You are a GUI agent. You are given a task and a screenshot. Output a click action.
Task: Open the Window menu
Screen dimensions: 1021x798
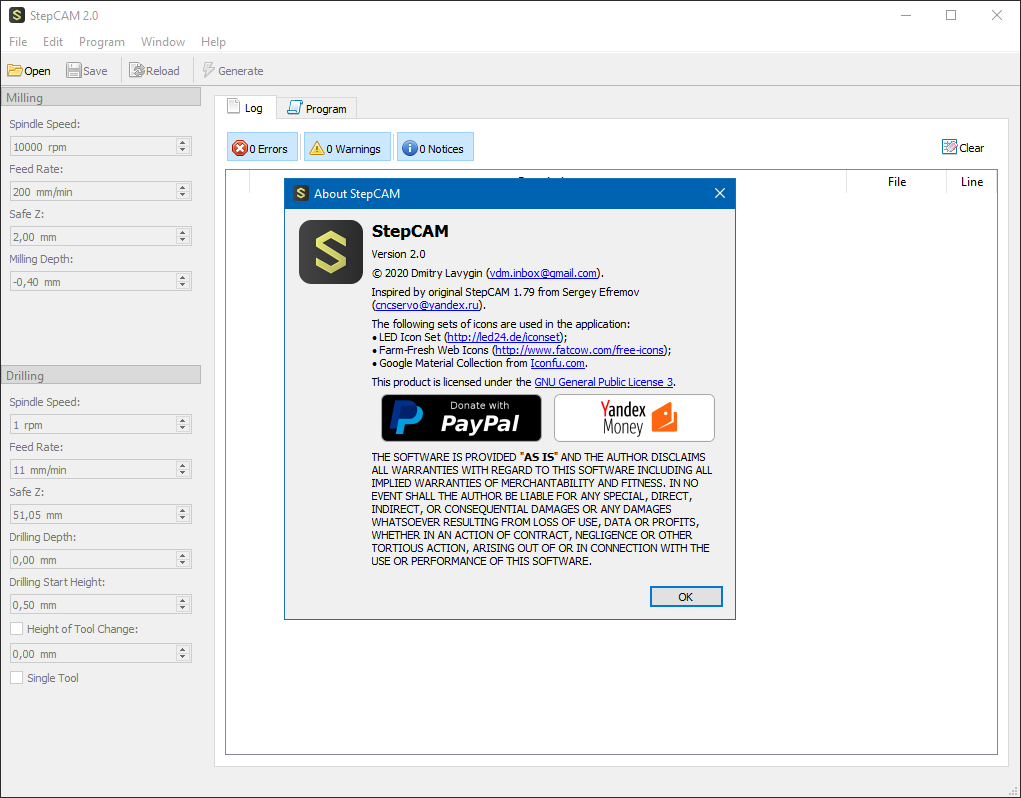click(x=163, y=42)
